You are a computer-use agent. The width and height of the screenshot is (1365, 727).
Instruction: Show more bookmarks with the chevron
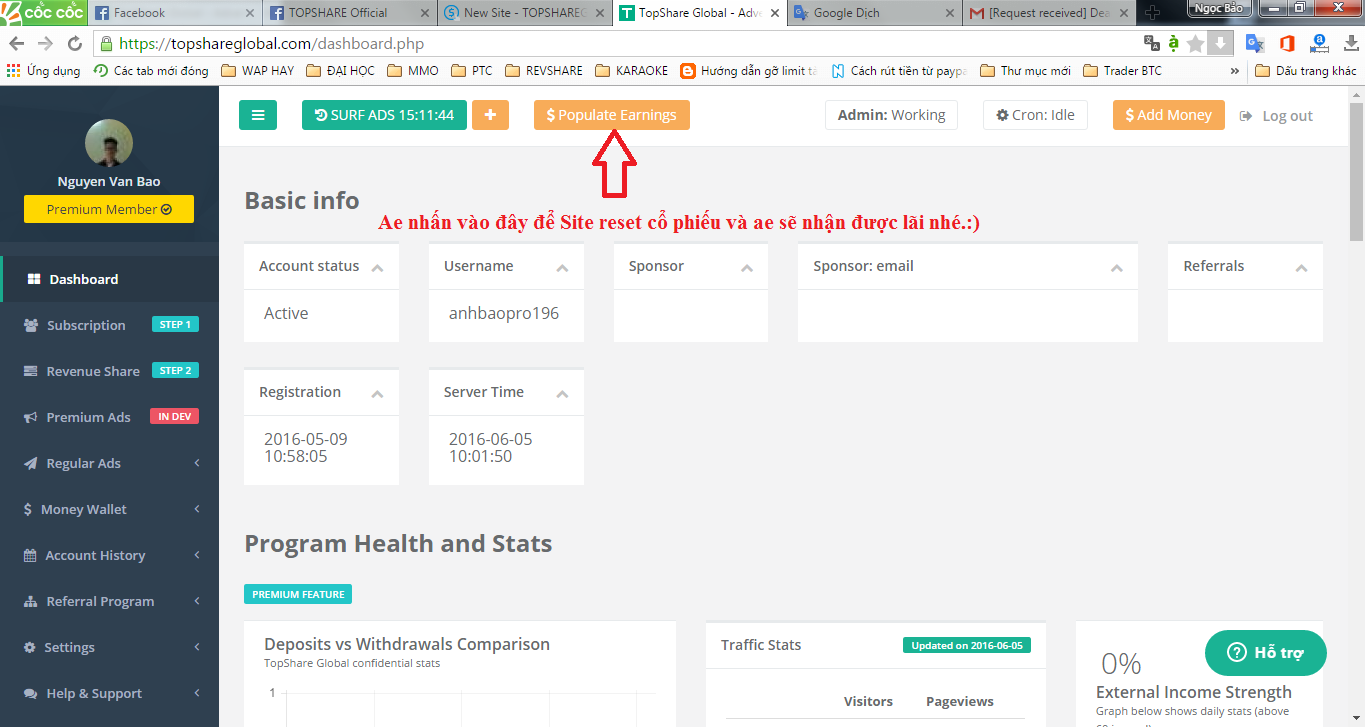pos(1234,71)
